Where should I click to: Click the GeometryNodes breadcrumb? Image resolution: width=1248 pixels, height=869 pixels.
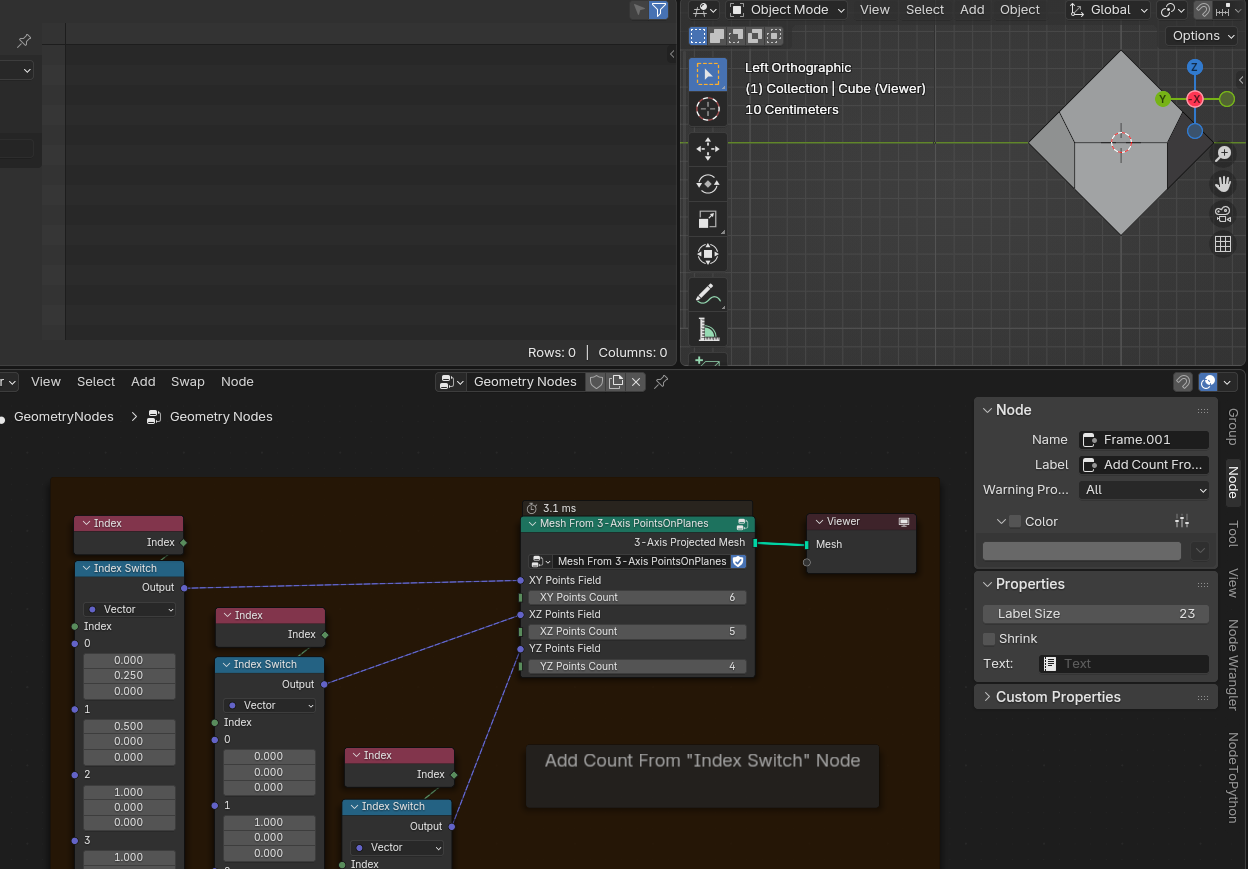click(64, 417)
